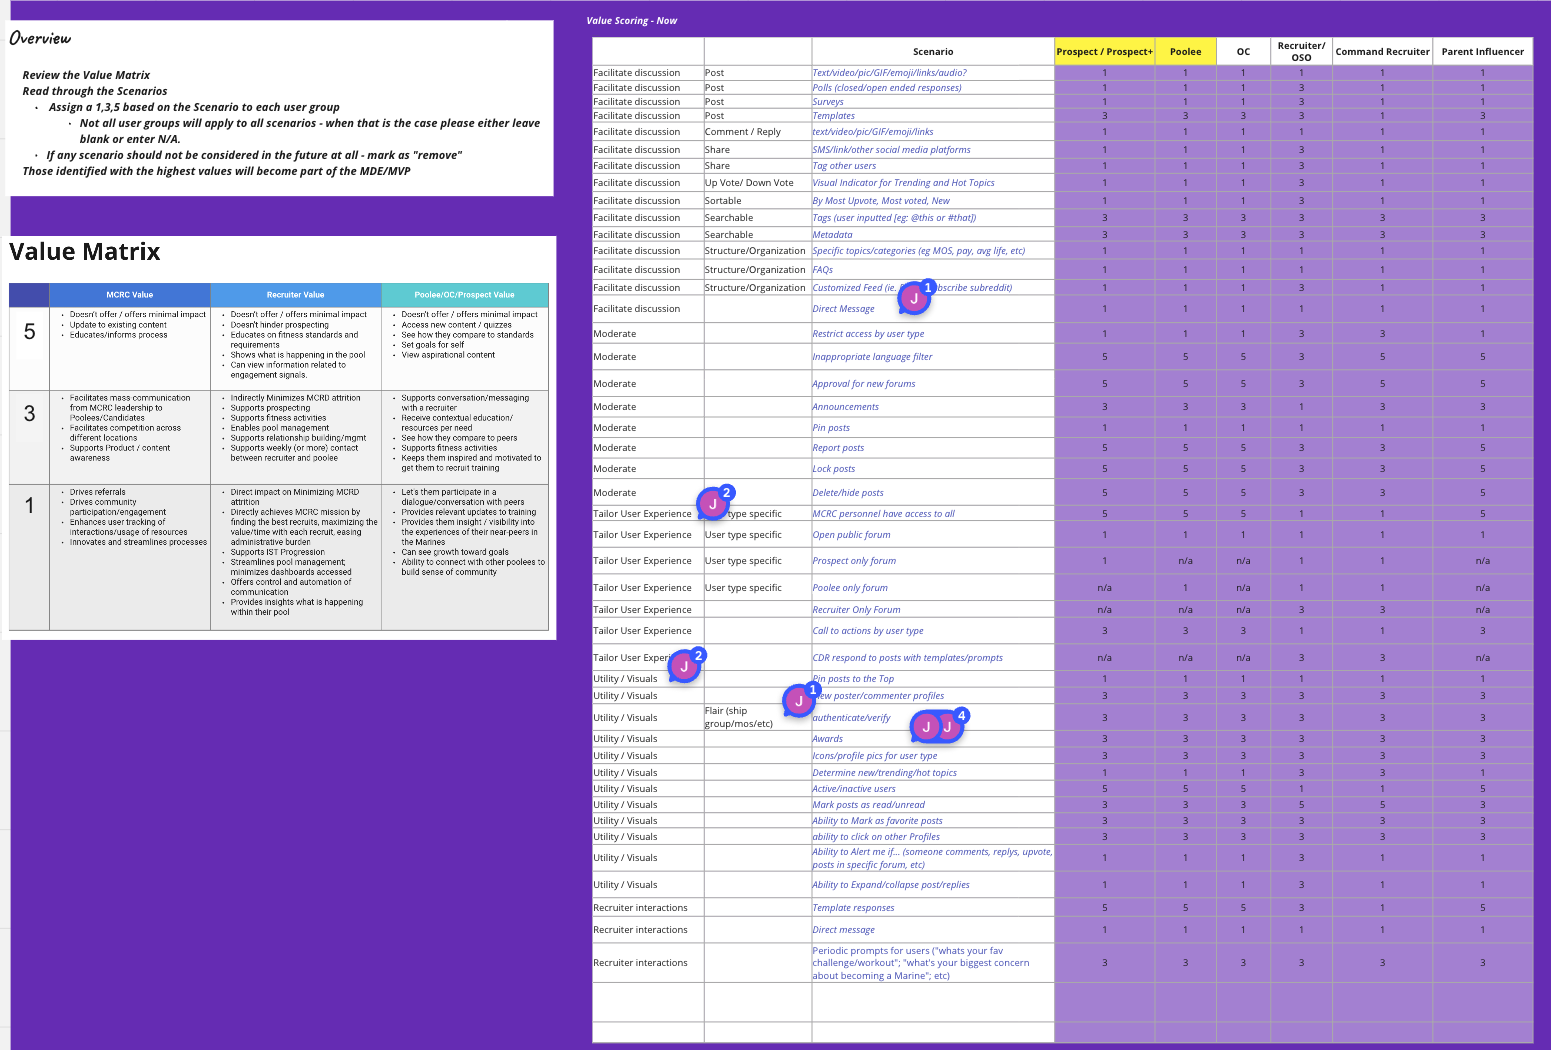Click the Lock posts link
This screenshot has height=1050, width=1551.
point(834,469)
